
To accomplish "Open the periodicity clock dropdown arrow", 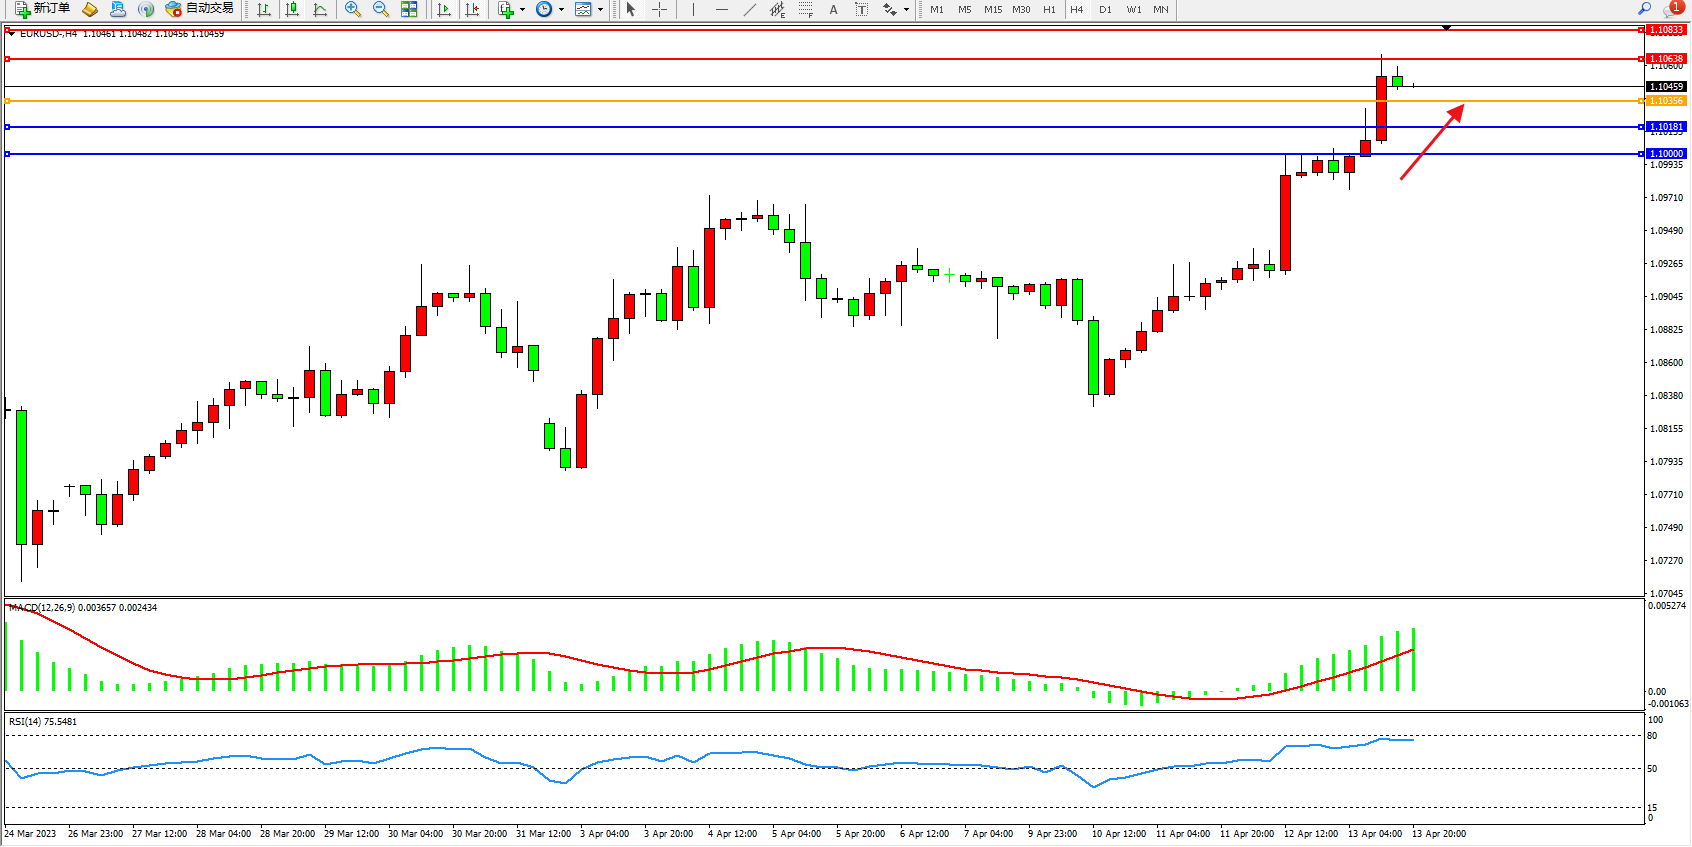I will click(561, 10).
